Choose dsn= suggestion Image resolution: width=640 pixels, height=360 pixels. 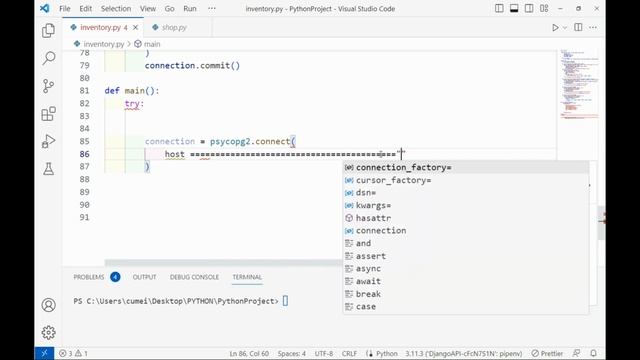[466, 193]
